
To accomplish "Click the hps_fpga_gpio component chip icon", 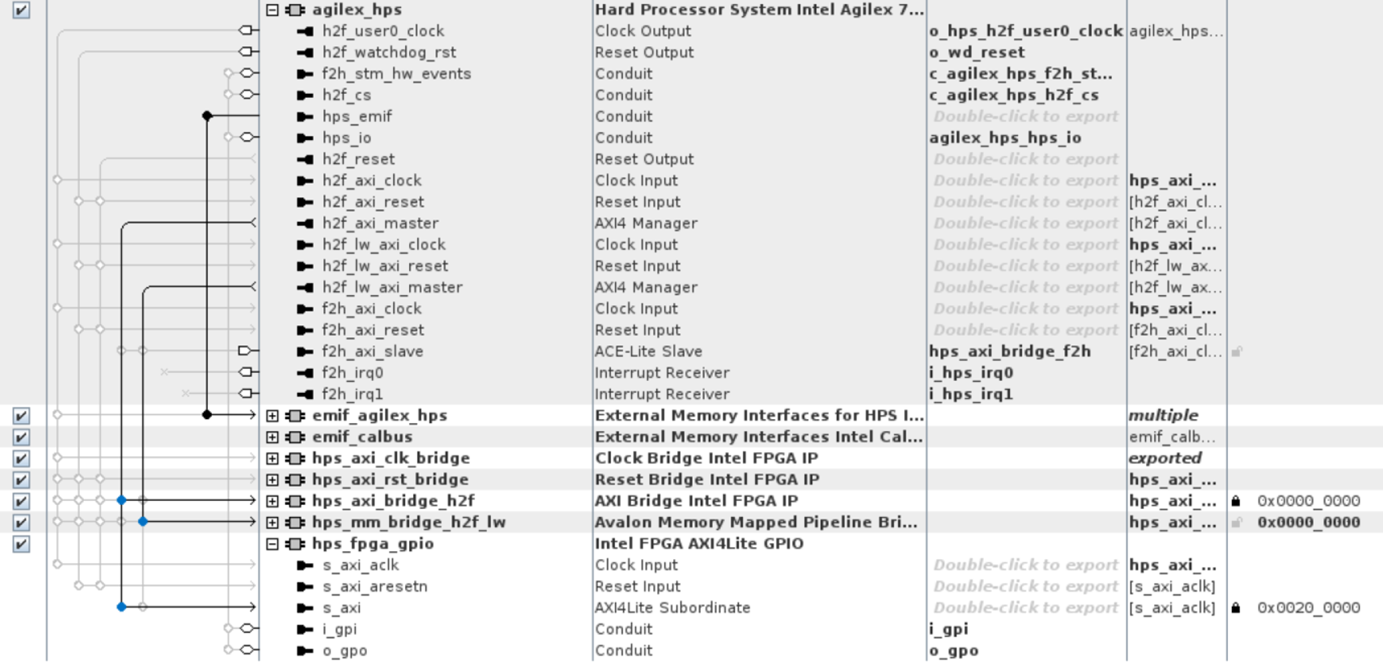I will [295, 544].
